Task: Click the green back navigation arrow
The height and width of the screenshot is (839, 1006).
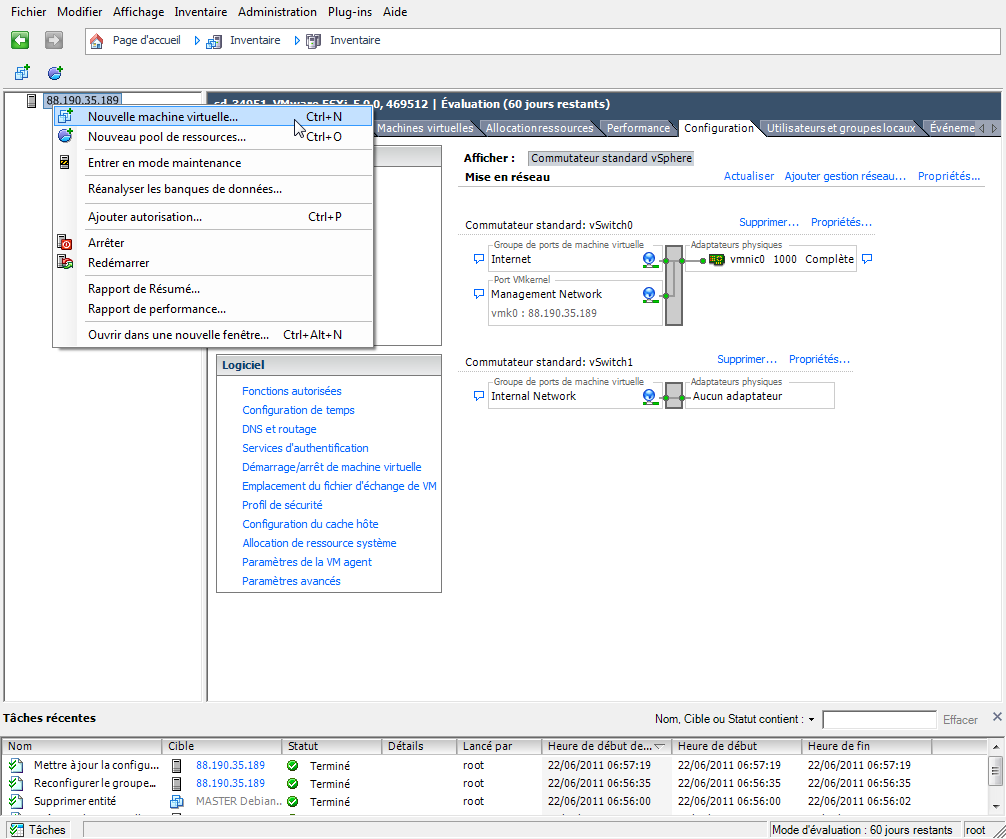Action: tap(20, 40)
